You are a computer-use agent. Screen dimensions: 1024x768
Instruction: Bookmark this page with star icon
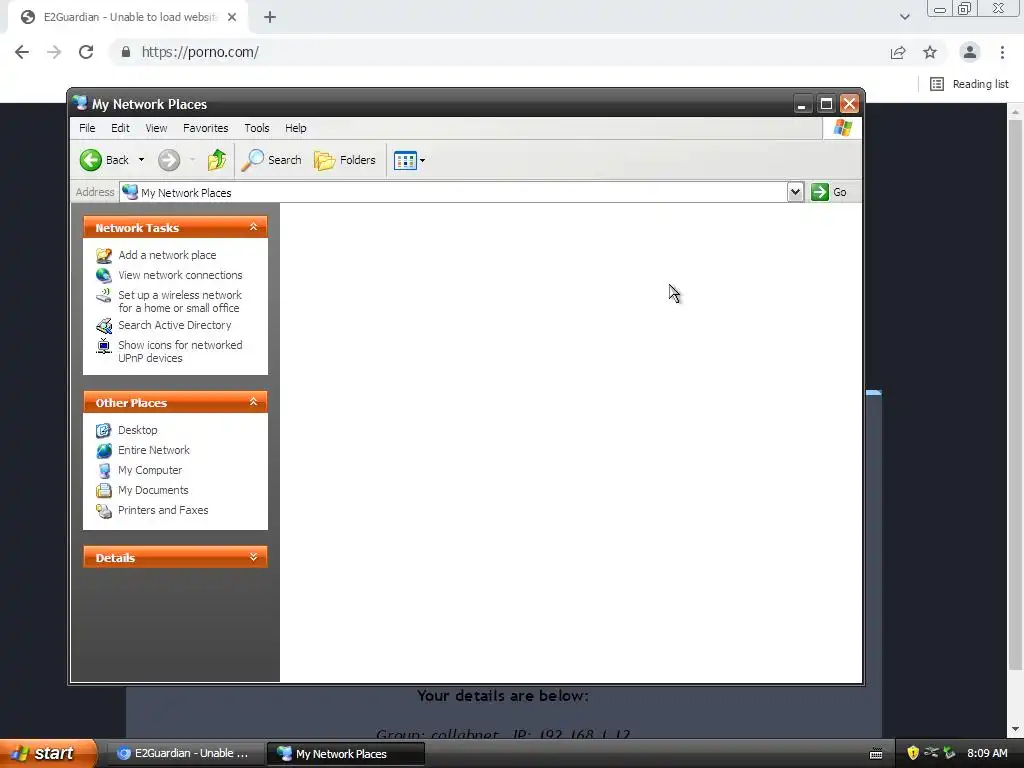tap(930, 52)
